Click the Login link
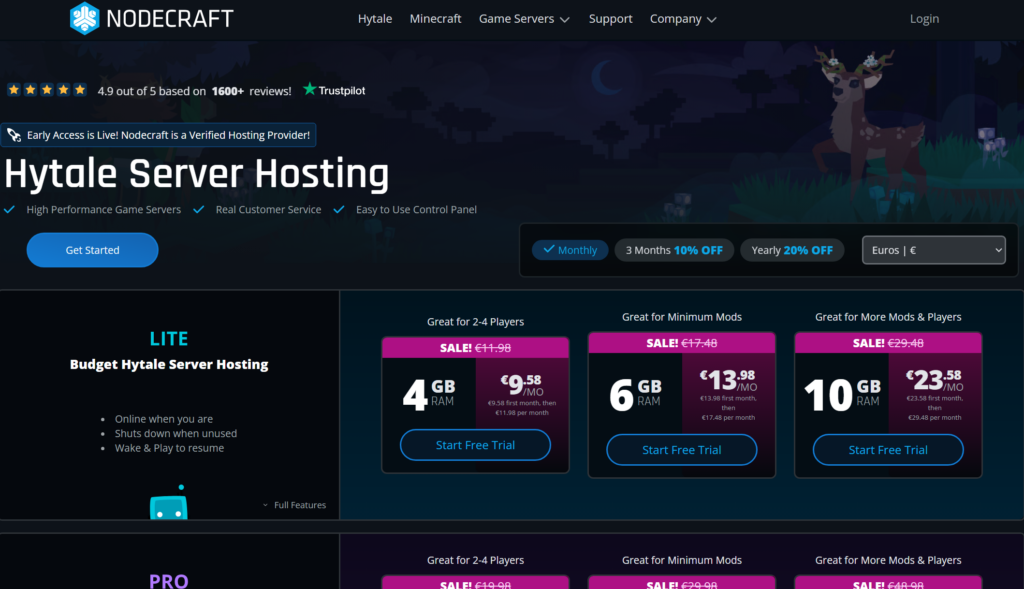Image resolution: width=1024 pixels, height=589 pixels. click(x=924, y=18)
